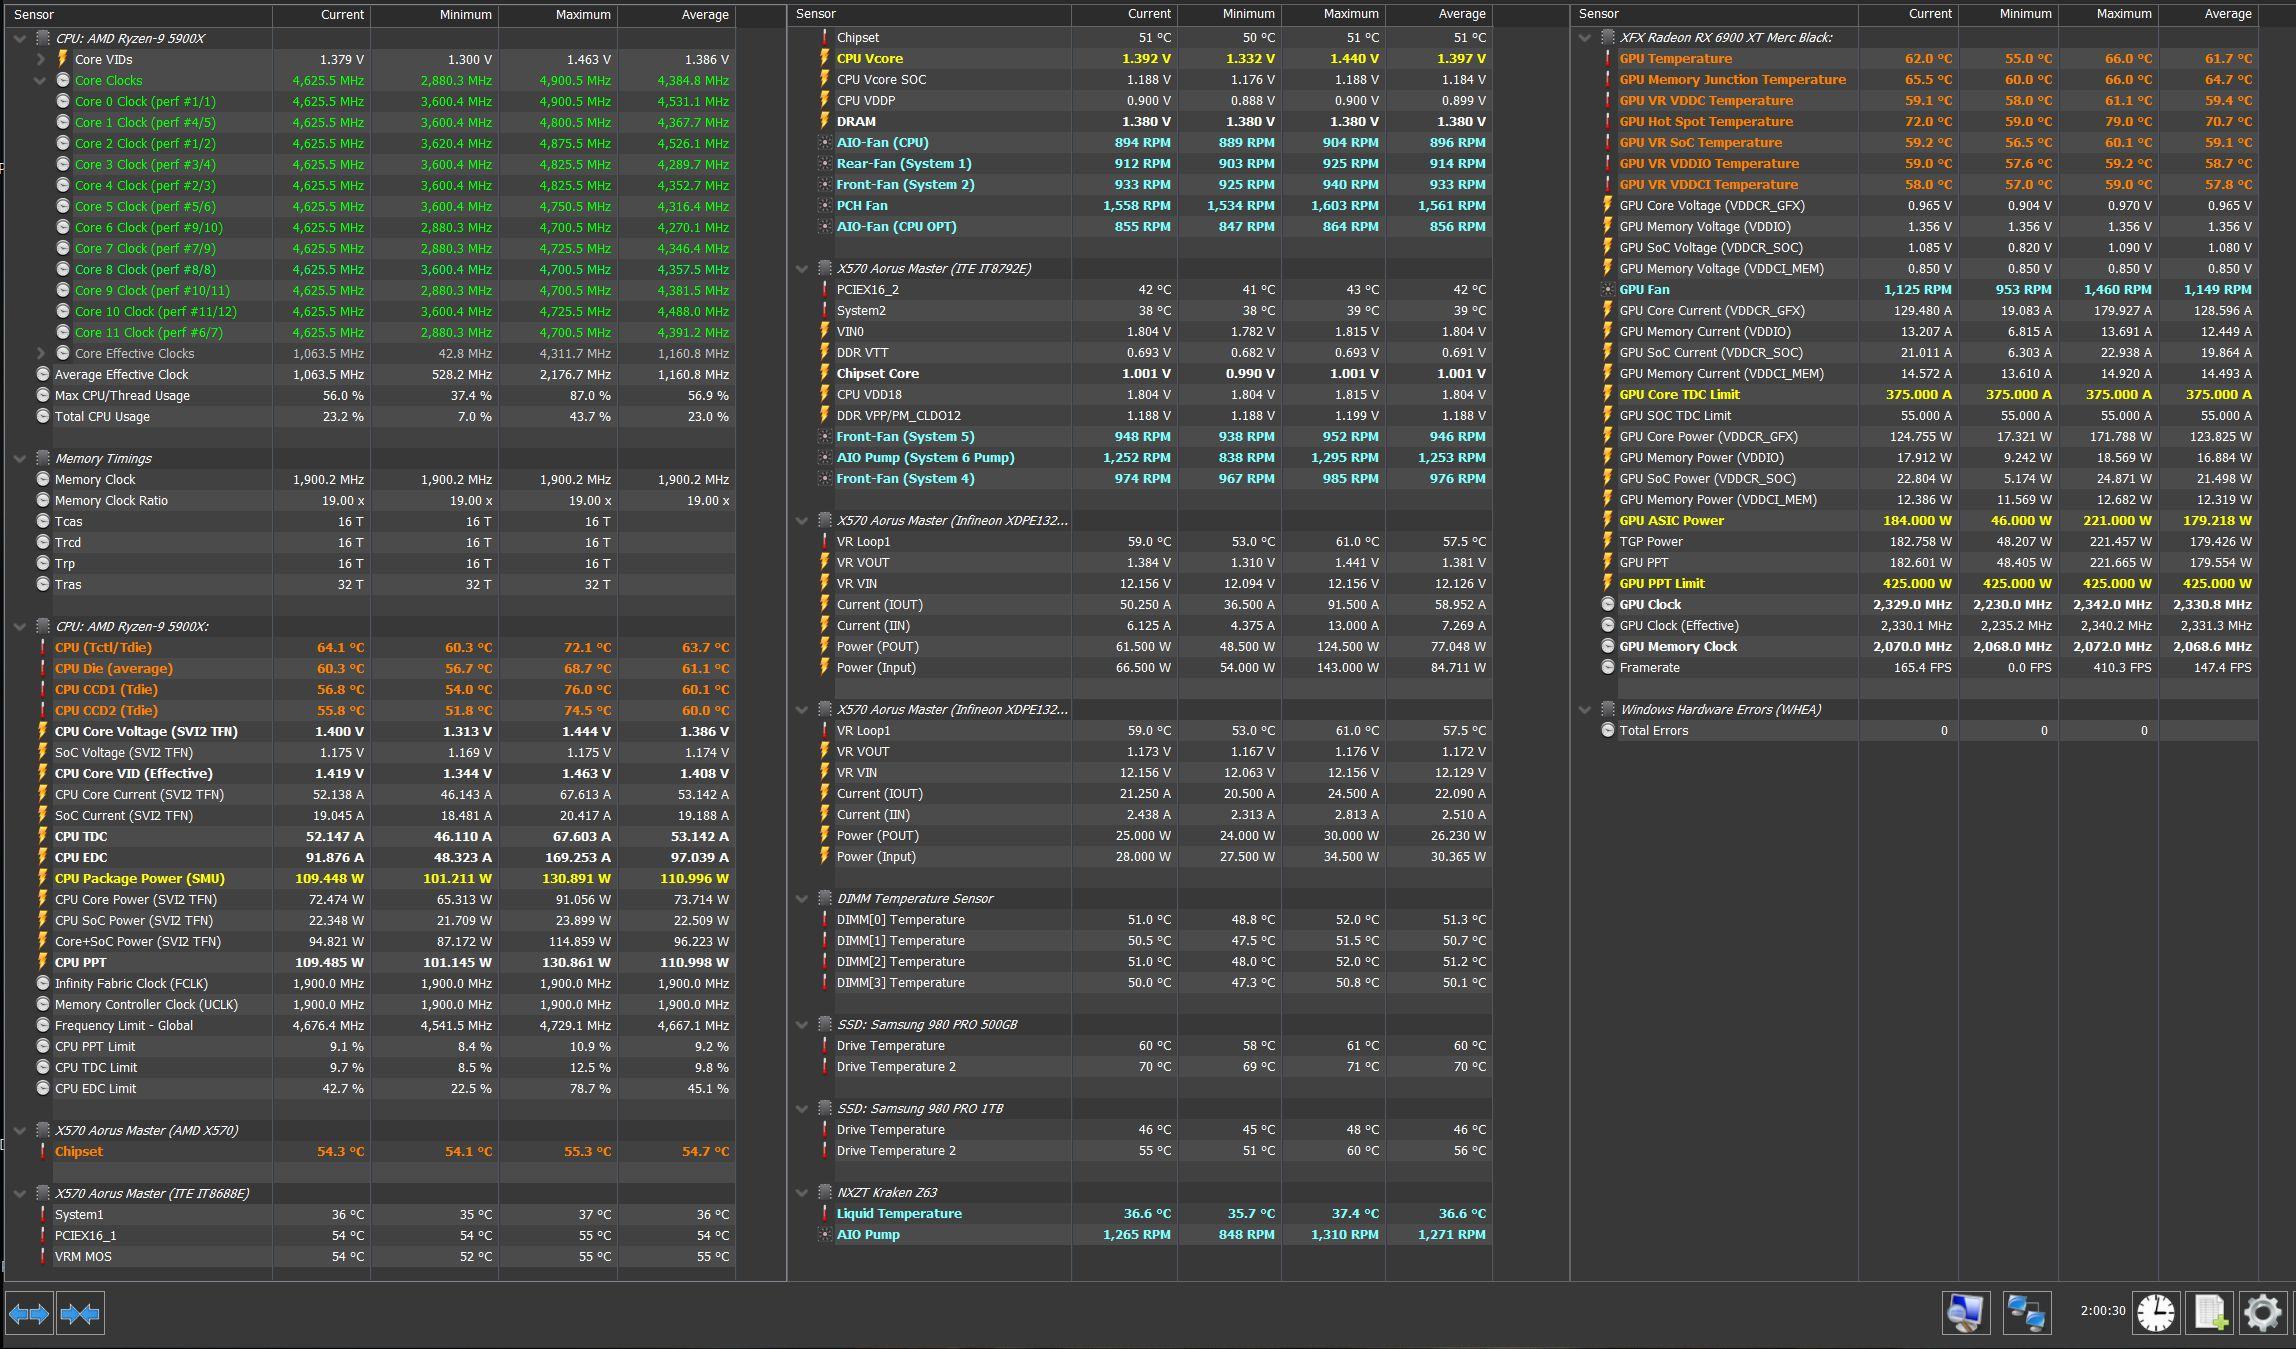The height and width of the screenshot is (1349, 2296).
Task: Reset the elapsed time clock icon
Action: 2156,1313
